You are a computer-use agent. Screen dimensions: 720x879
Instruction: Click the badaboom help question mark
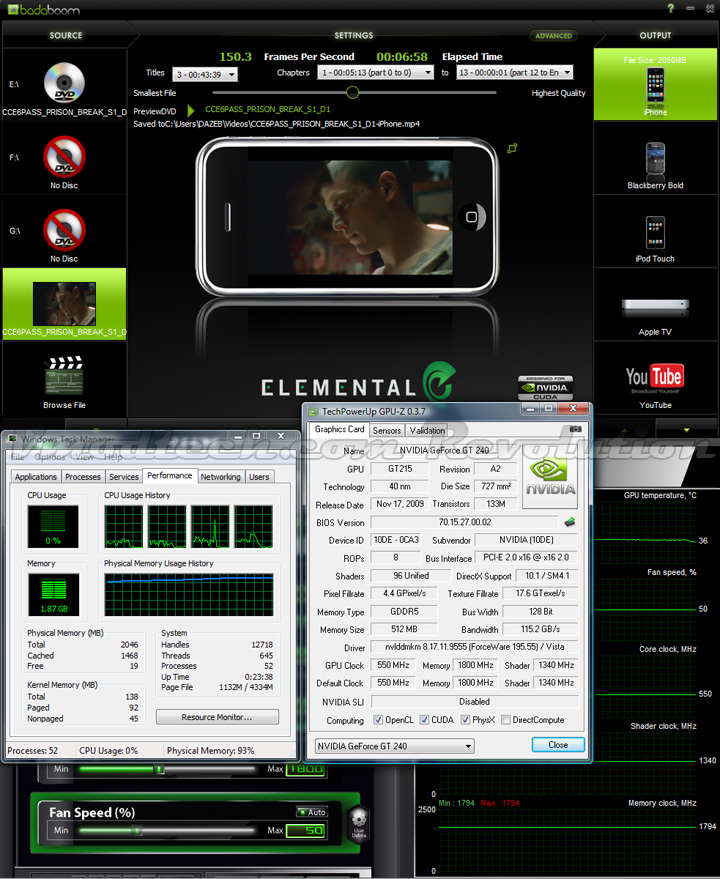pos(671,8)
